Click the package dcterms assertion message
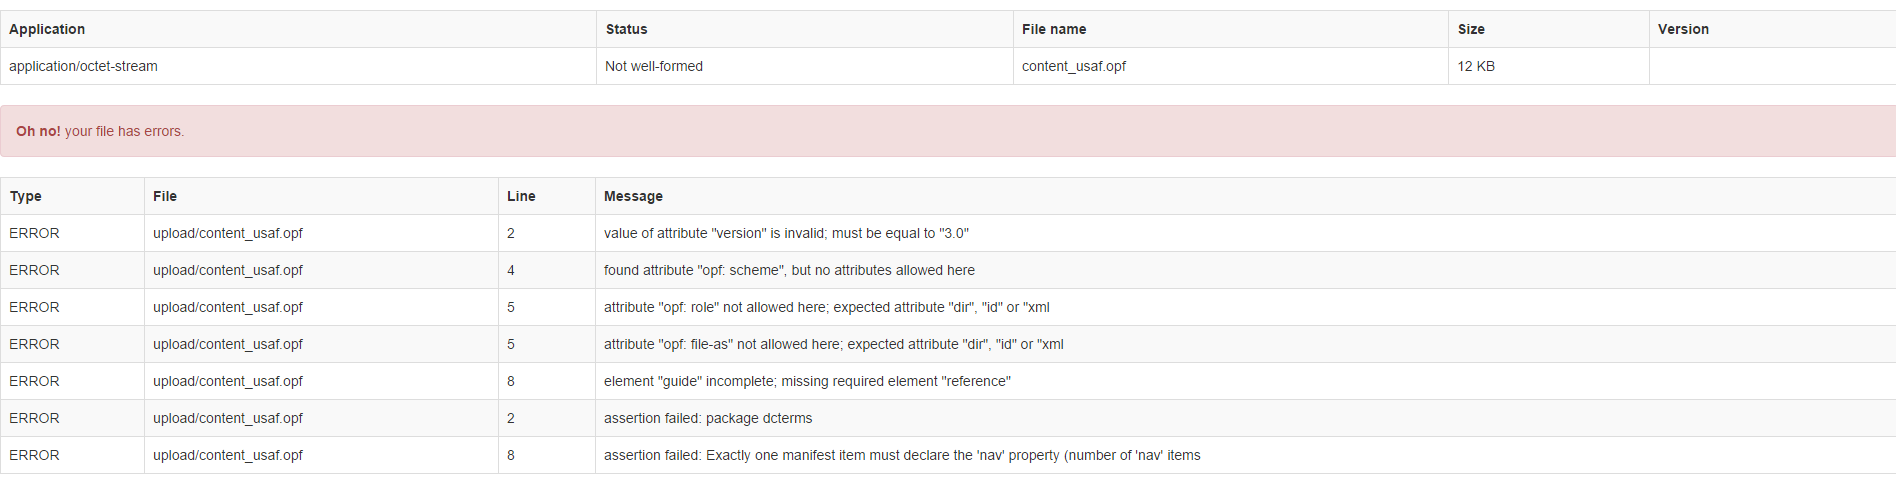1896x477 pixels. [x=708, y=418]
